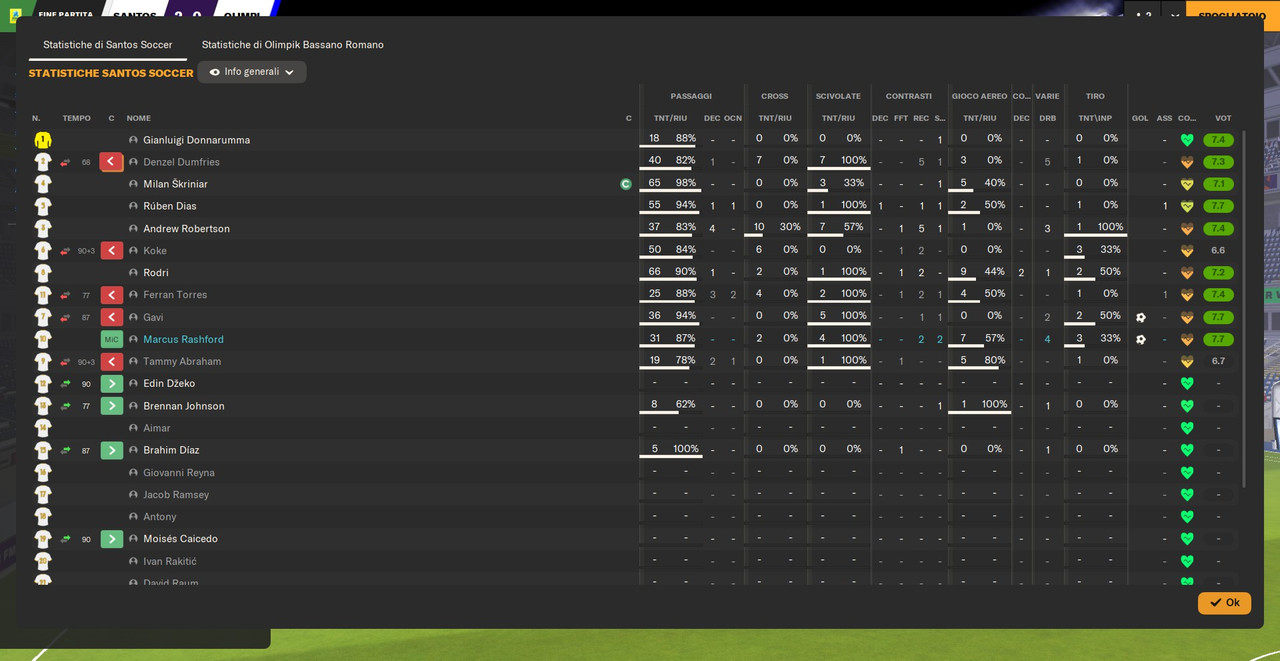Sort by the GOL column header
Viewport: 1280px width, 661px height.
click(x=1140, y=118)
